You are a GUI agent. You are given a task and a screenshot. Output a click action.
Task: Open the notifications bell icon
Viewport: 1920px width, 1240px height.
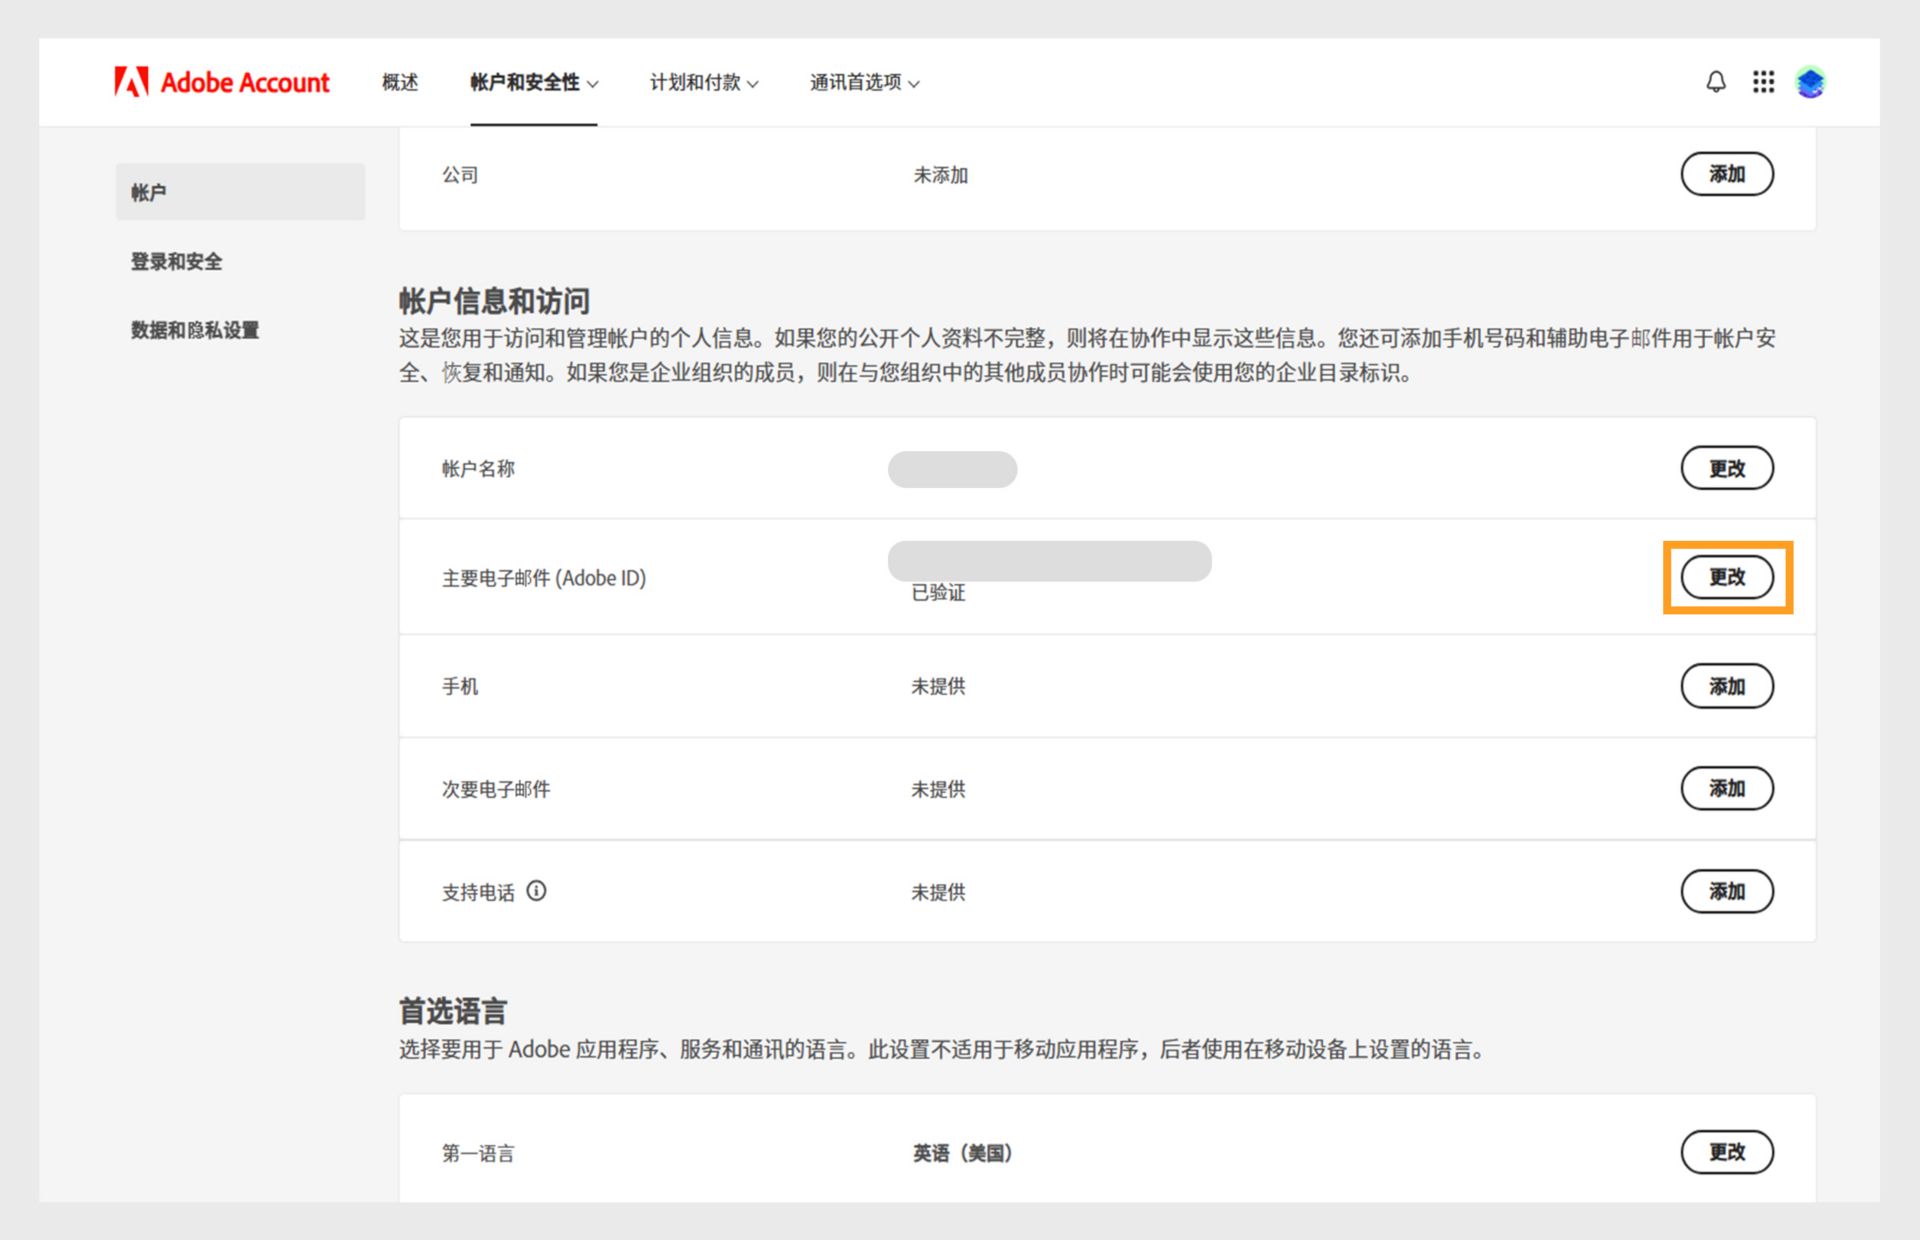[1716, 82]
